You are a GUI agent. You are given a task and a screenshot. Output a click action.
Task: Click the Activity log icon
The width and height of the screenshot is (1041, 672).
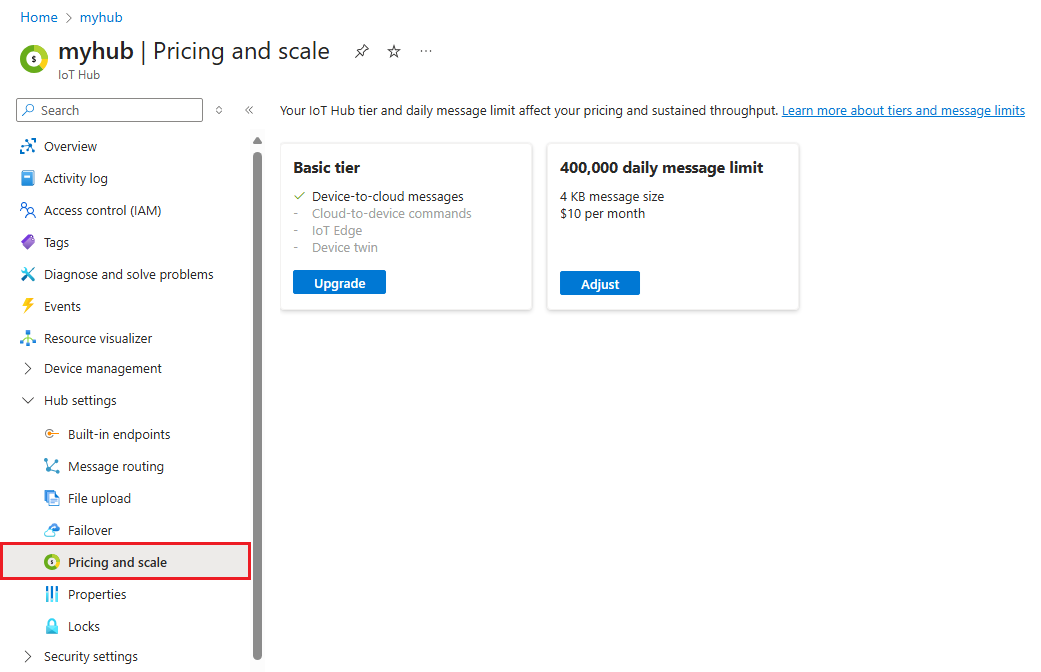pos(28,178)
